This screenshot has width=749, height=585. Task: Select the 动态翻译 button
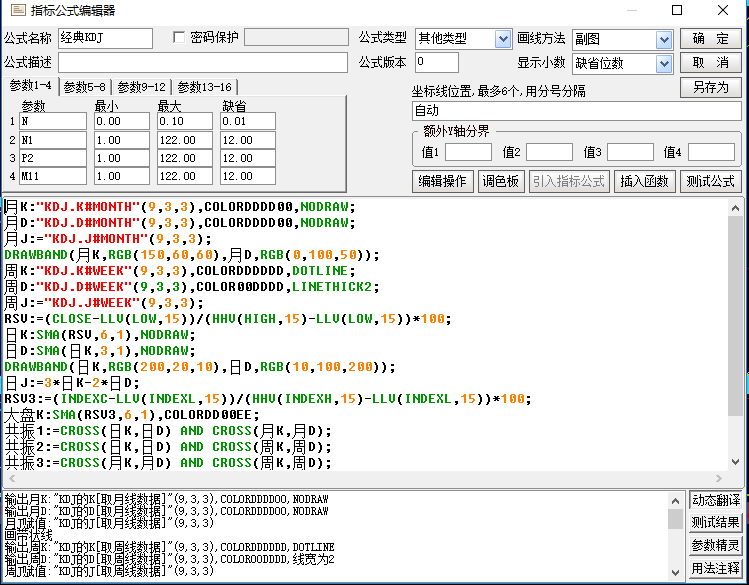coord(716,500)
